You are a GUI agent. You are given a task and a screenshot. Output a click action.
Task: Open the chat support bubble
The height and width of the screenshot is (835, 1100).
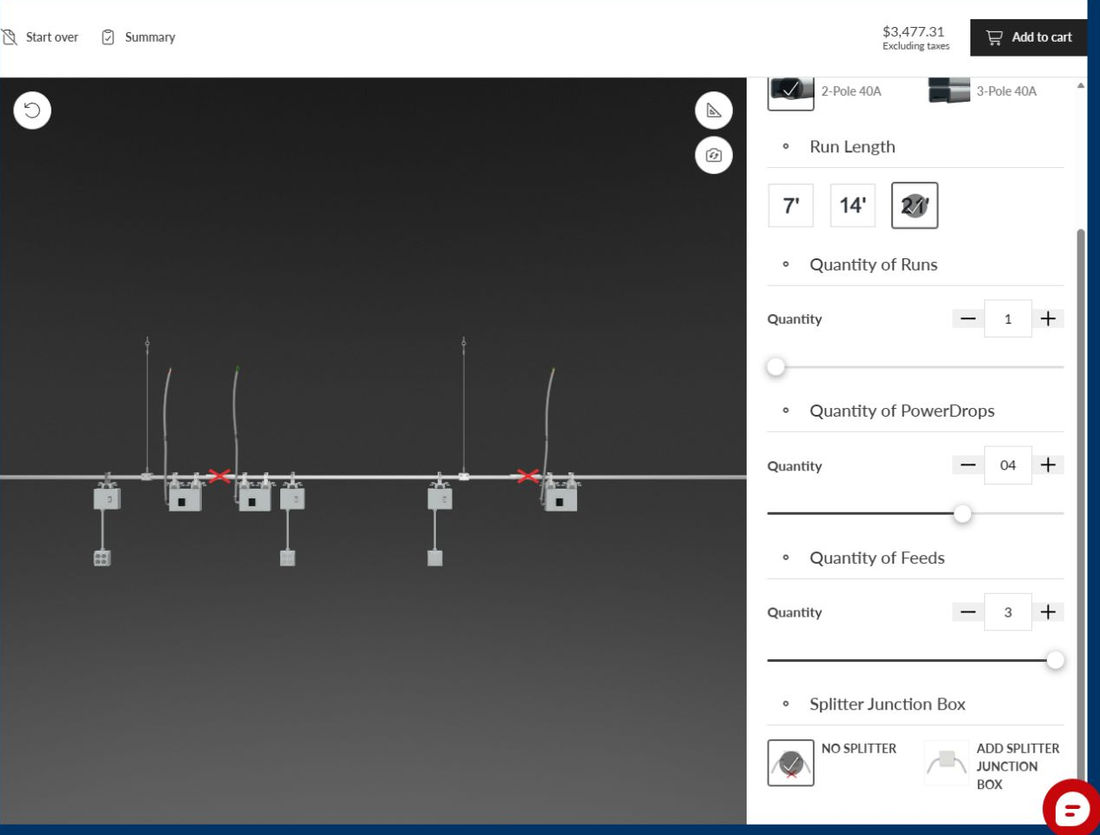pos(1071,808)
